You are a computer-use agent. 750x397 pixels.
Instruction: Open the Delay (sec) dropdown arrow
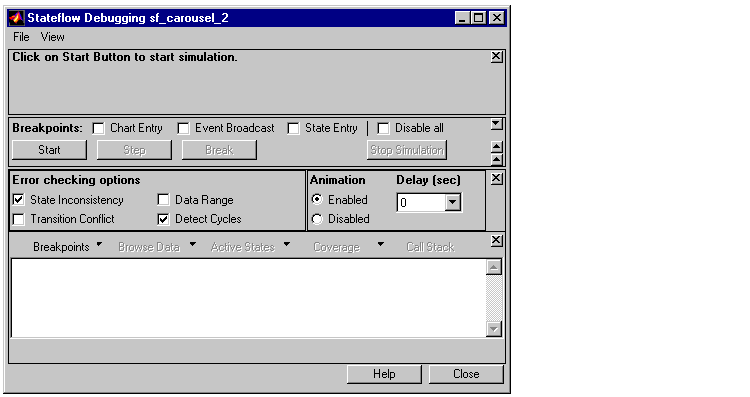[452, 202]
